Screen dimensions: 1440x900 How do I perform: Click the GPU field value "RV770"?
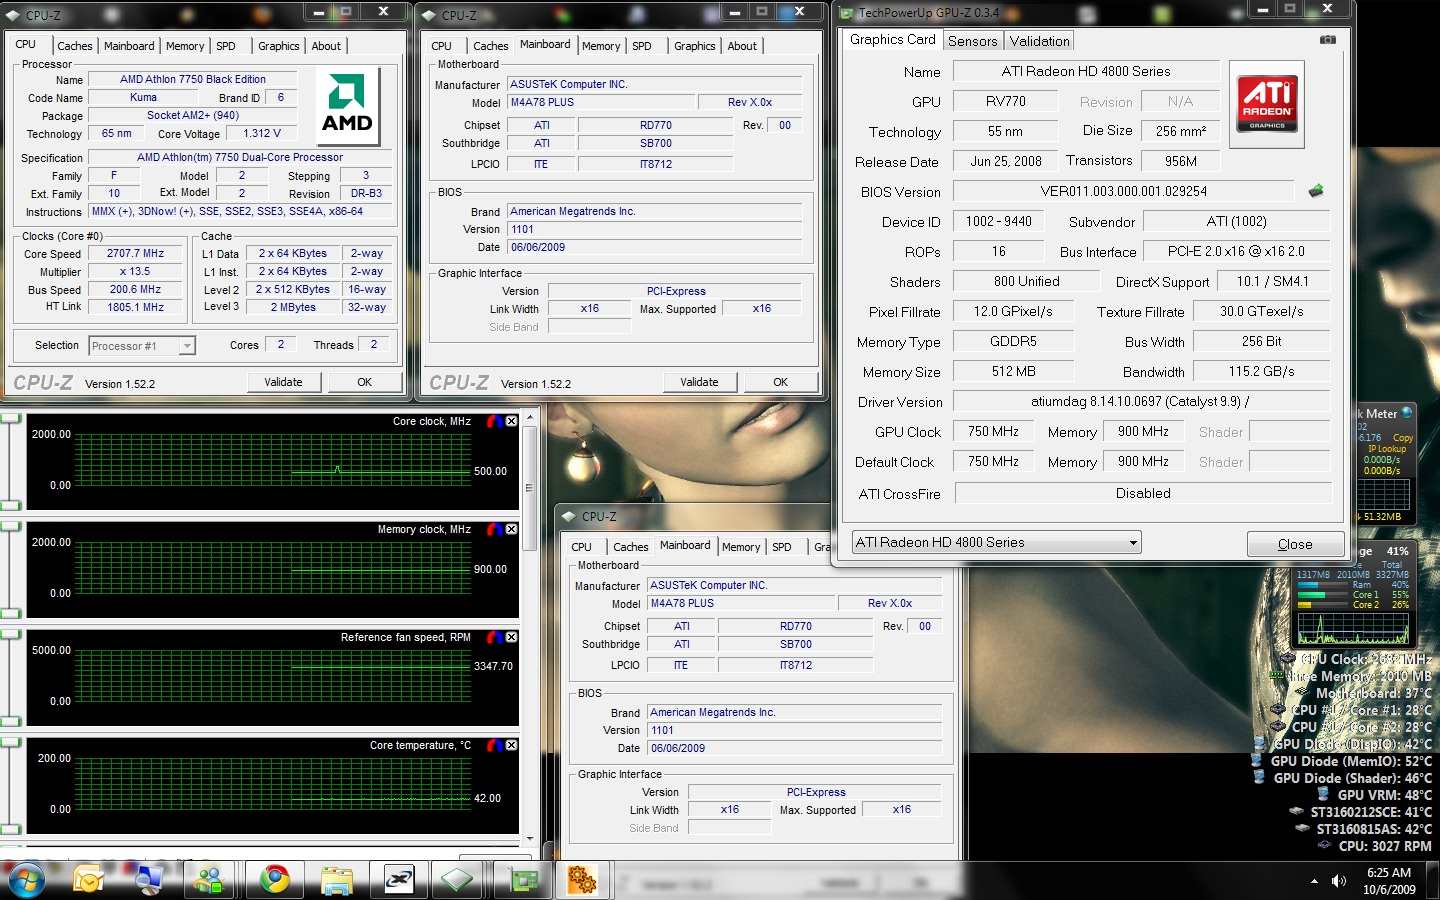click(x=1006, y=101)
